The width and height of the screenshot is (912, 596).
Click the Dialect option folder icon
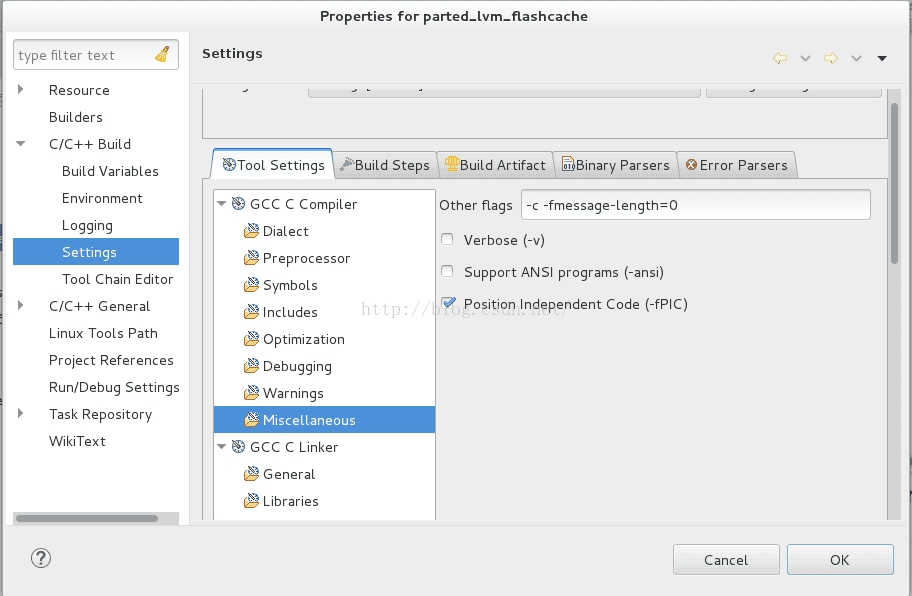252,231
